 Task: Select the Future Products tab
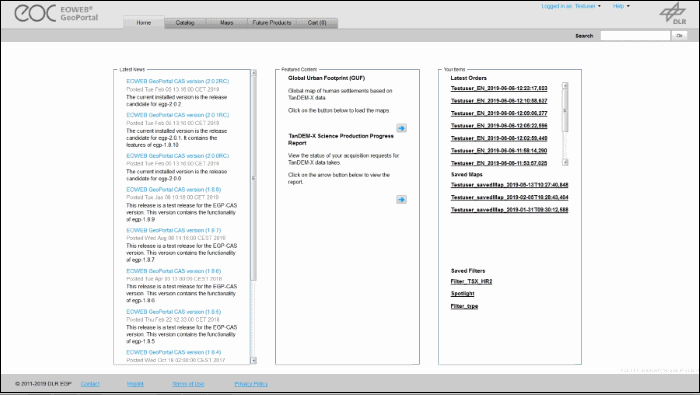pos(271,23)
